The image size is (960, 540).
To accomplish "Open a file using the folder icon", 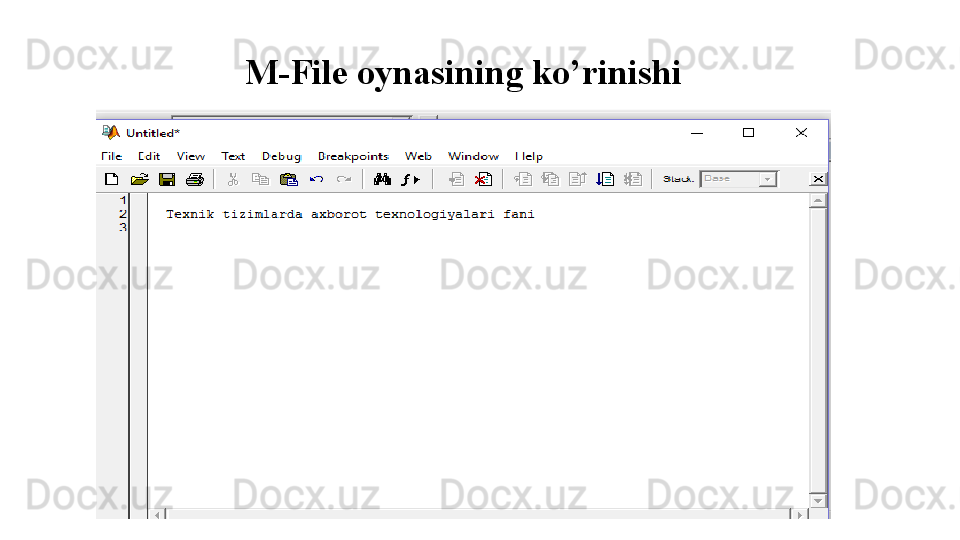I will click(140, 179).
